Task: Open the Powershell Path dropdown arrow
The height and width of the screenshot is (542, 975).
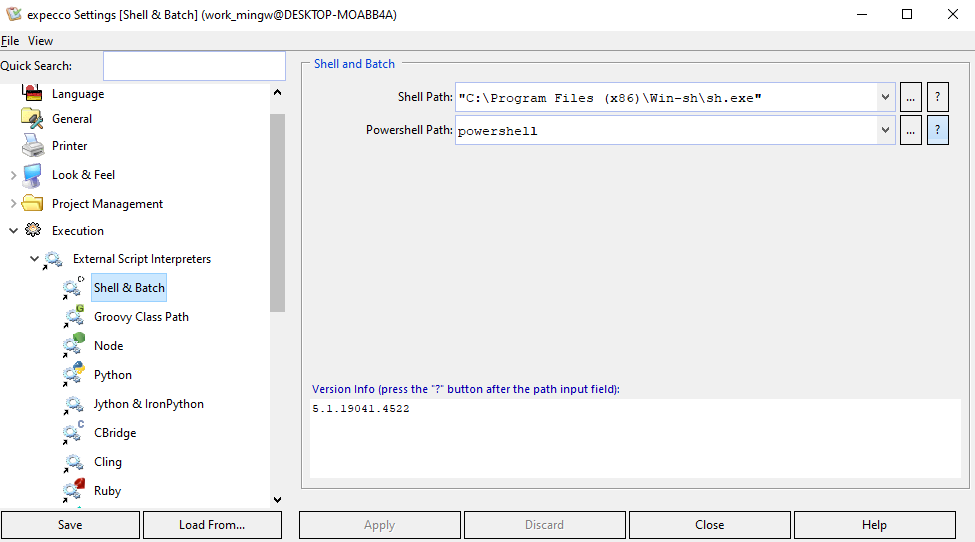Action: click(x=885, y=131)
